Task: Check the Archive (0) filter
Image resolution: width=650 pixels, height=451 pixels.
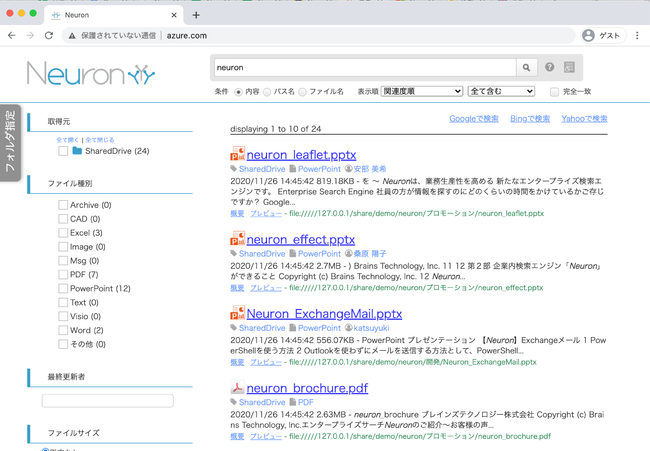Action: [63, 205]
